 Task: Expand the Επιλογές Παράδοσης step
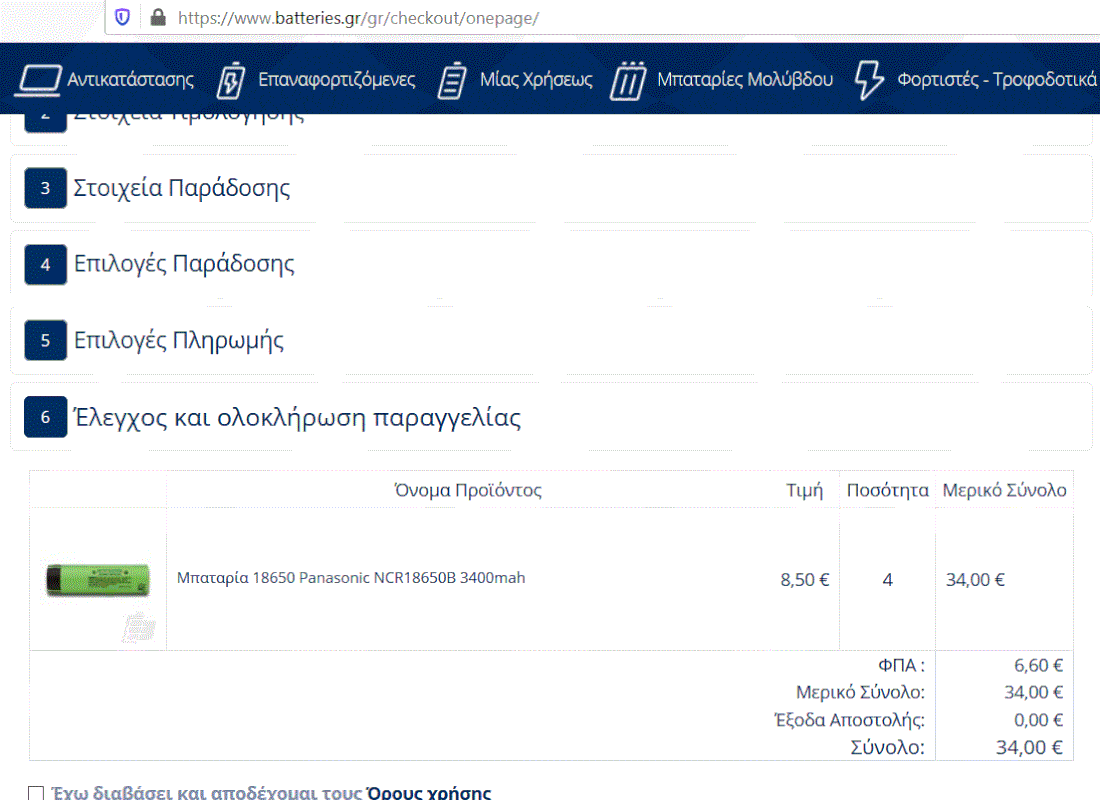tap(185, 265)
